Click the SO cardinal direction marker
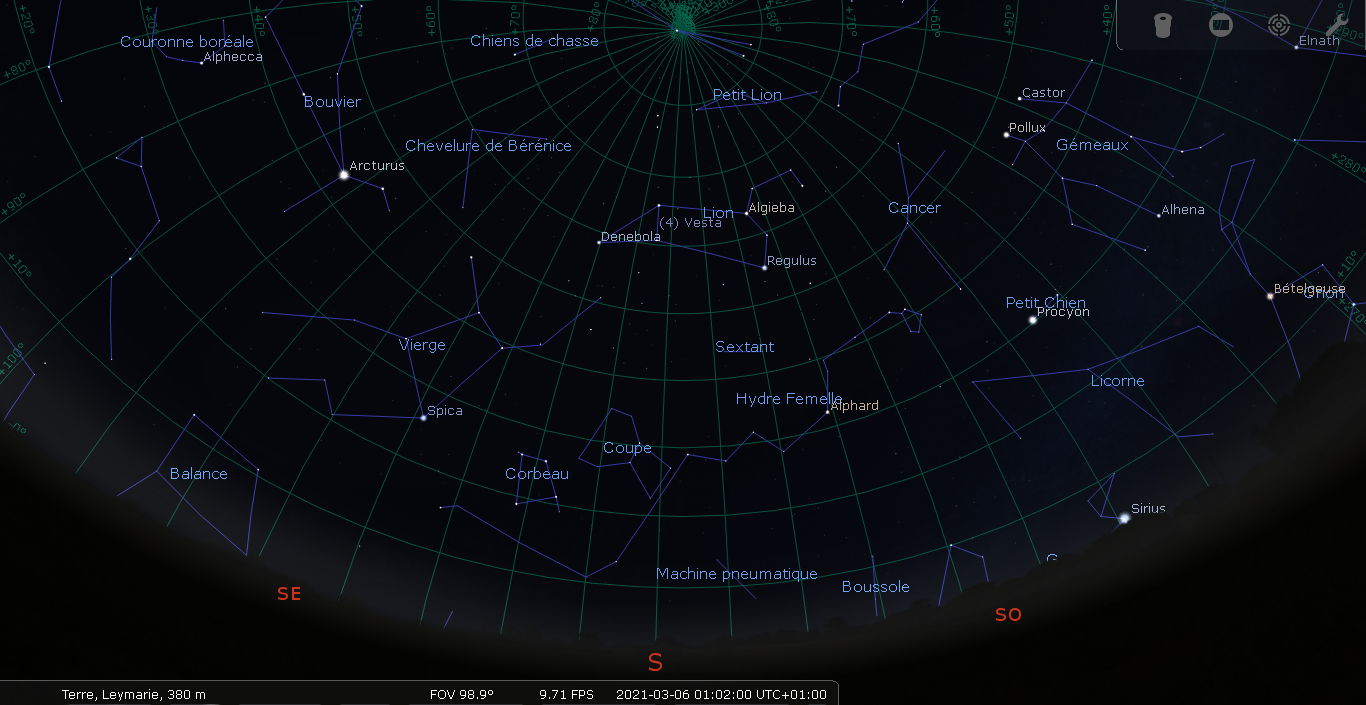 pos(1008,614)
